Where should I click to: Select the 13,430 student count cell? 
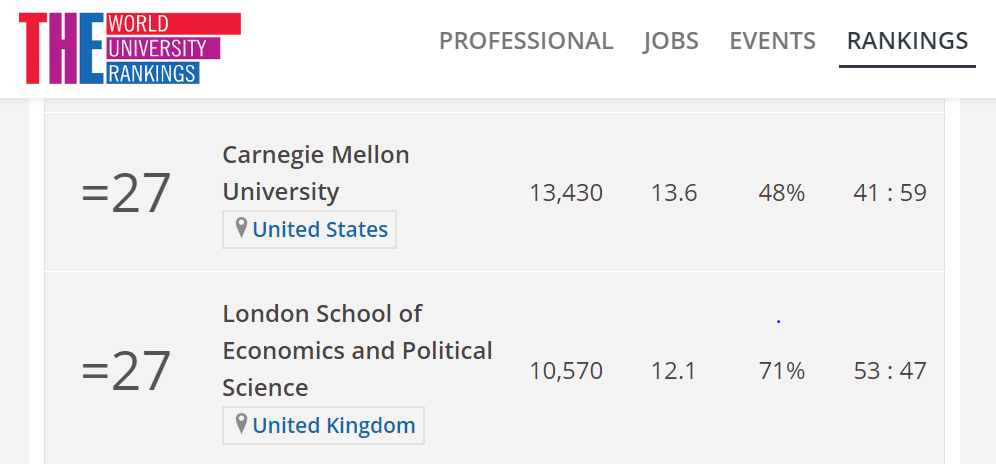click(x=566, y=193)
